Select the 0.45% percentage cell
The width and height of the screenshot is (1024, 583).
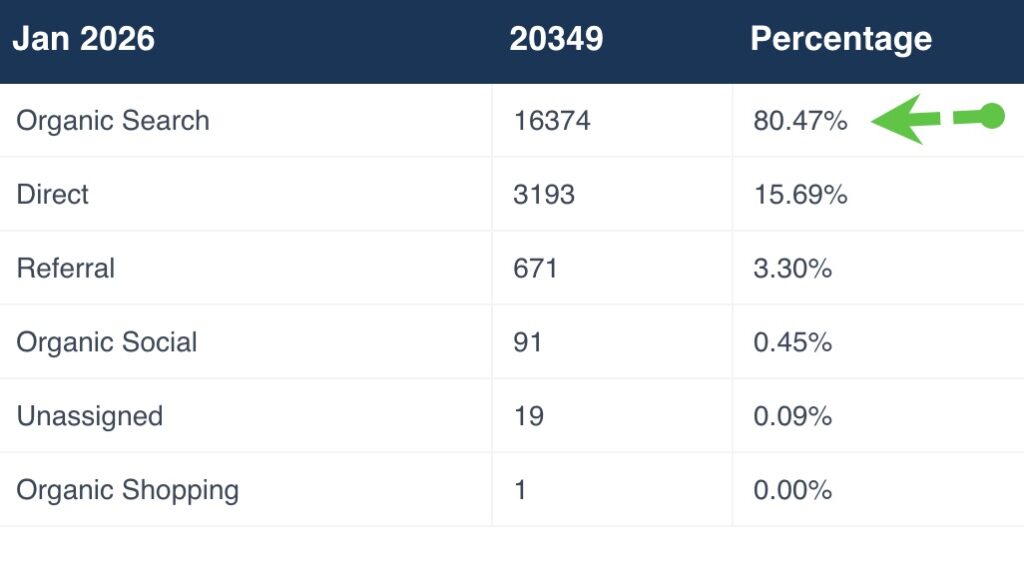(x=793, y=342)
